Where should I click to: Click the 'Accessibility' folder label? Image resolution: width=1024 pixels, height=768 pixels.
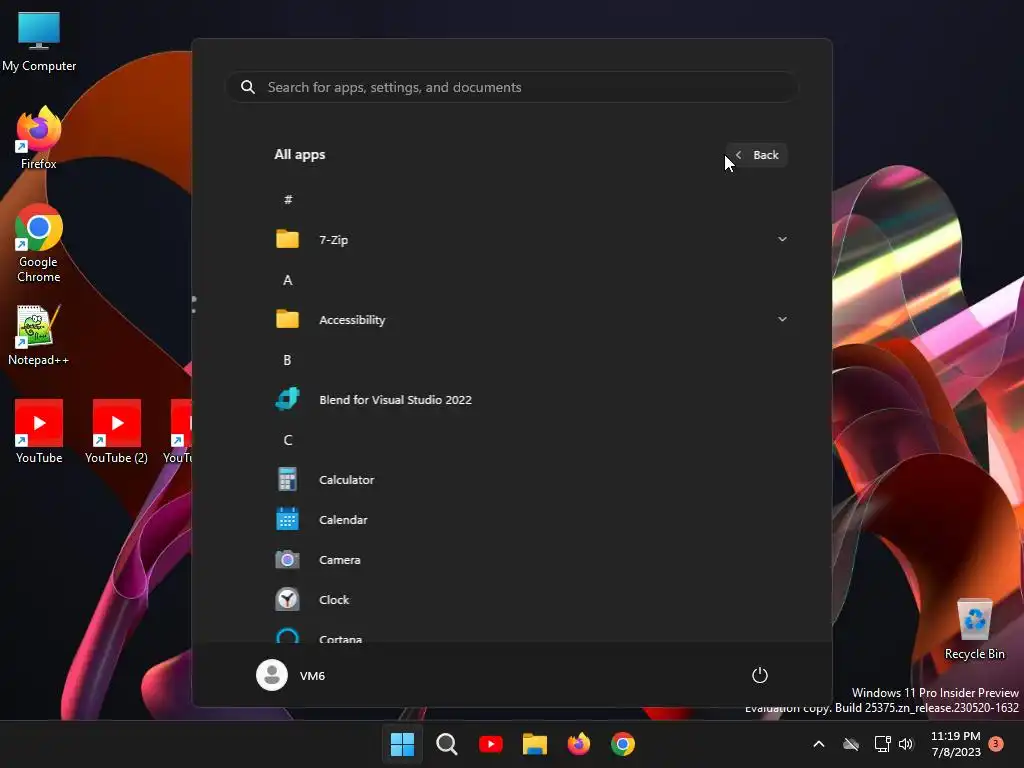pos(352,320)
